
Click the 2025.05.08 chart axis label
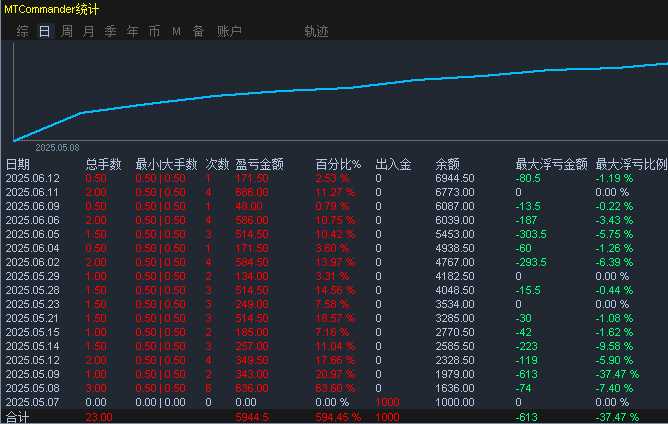tap(57, 148)
